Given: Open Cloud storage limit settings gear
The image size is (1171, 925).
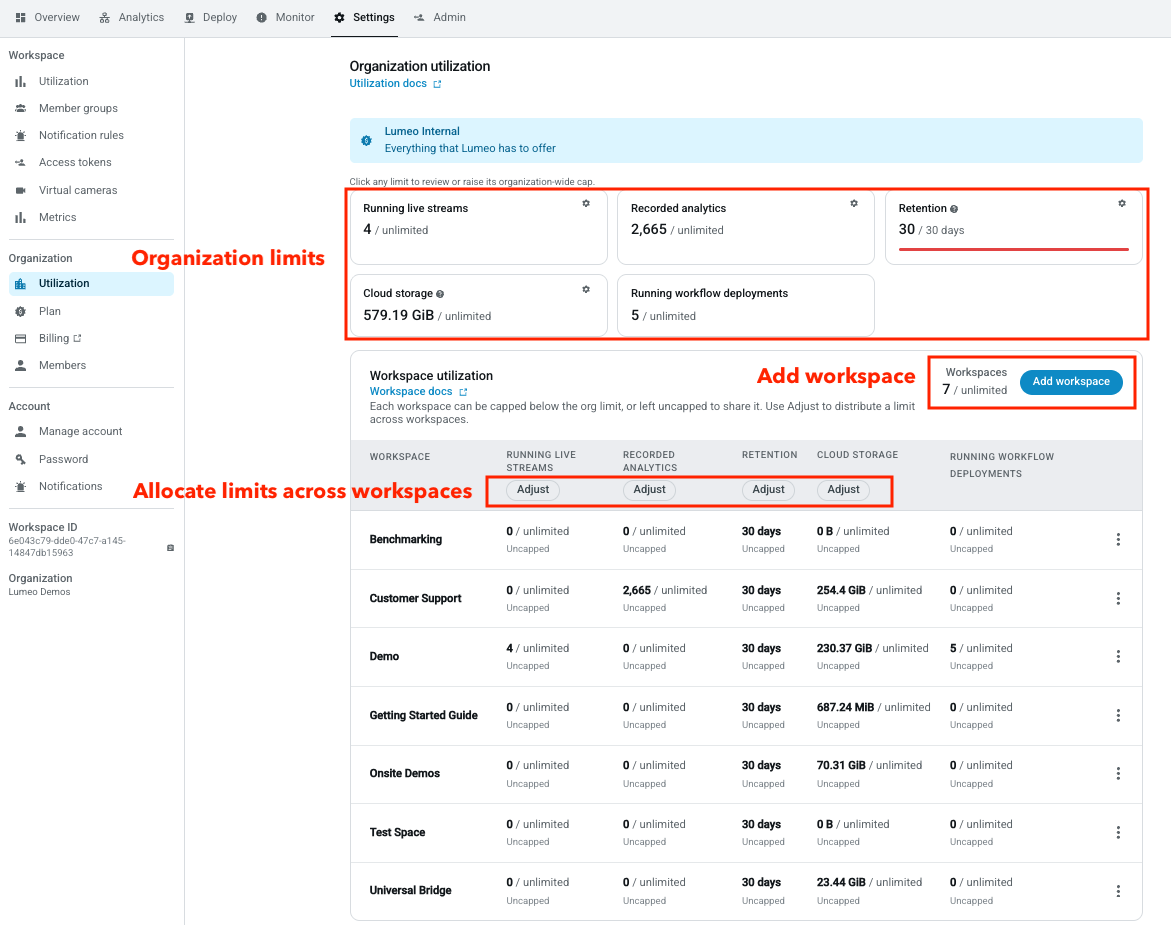Looking at the screenshot, I should [x=586, y=289].
